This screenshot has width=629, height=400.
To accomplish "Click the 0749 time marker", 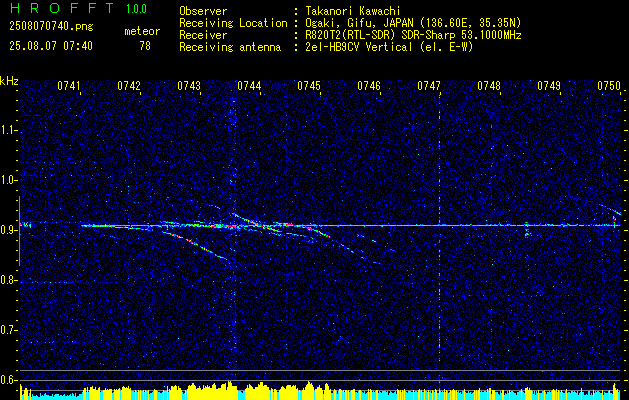I will coord(548,86).
